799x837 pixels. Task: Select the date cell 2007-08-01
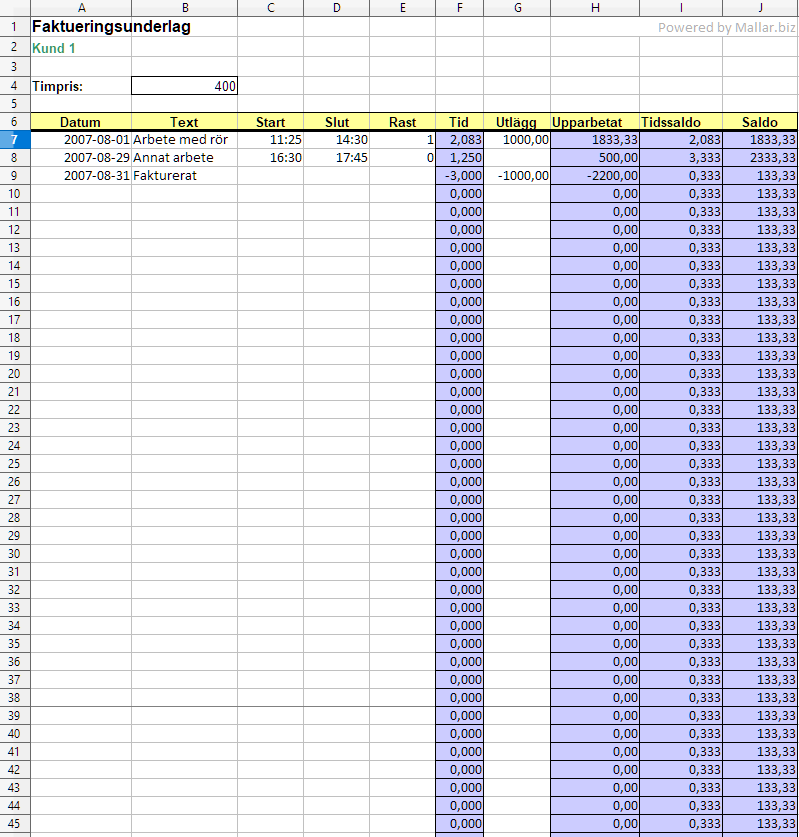click(81, 140)
